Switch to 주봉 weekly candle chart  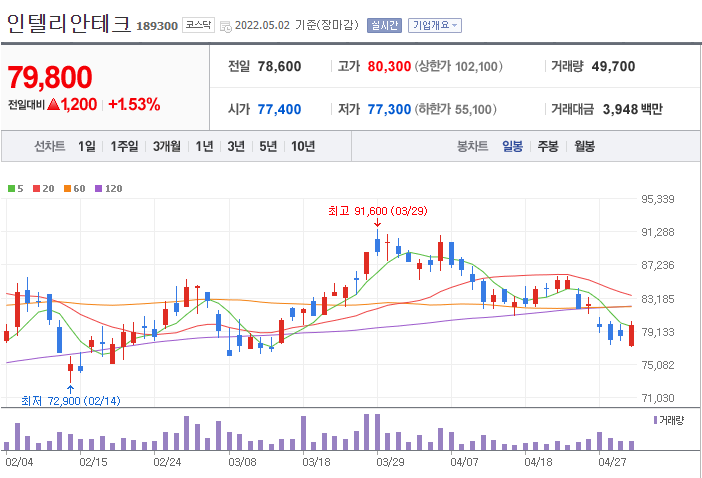pos(548,146)
